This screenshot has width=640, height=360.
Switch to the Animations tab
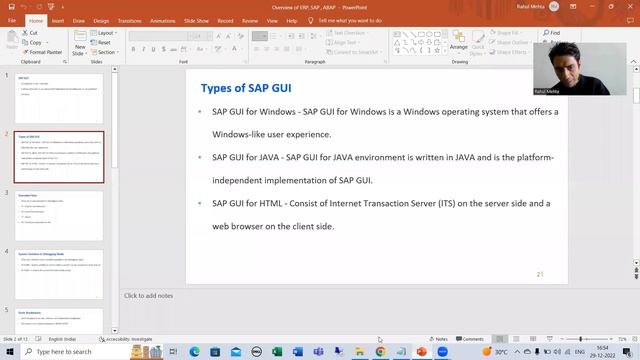[x=162, y=20]
